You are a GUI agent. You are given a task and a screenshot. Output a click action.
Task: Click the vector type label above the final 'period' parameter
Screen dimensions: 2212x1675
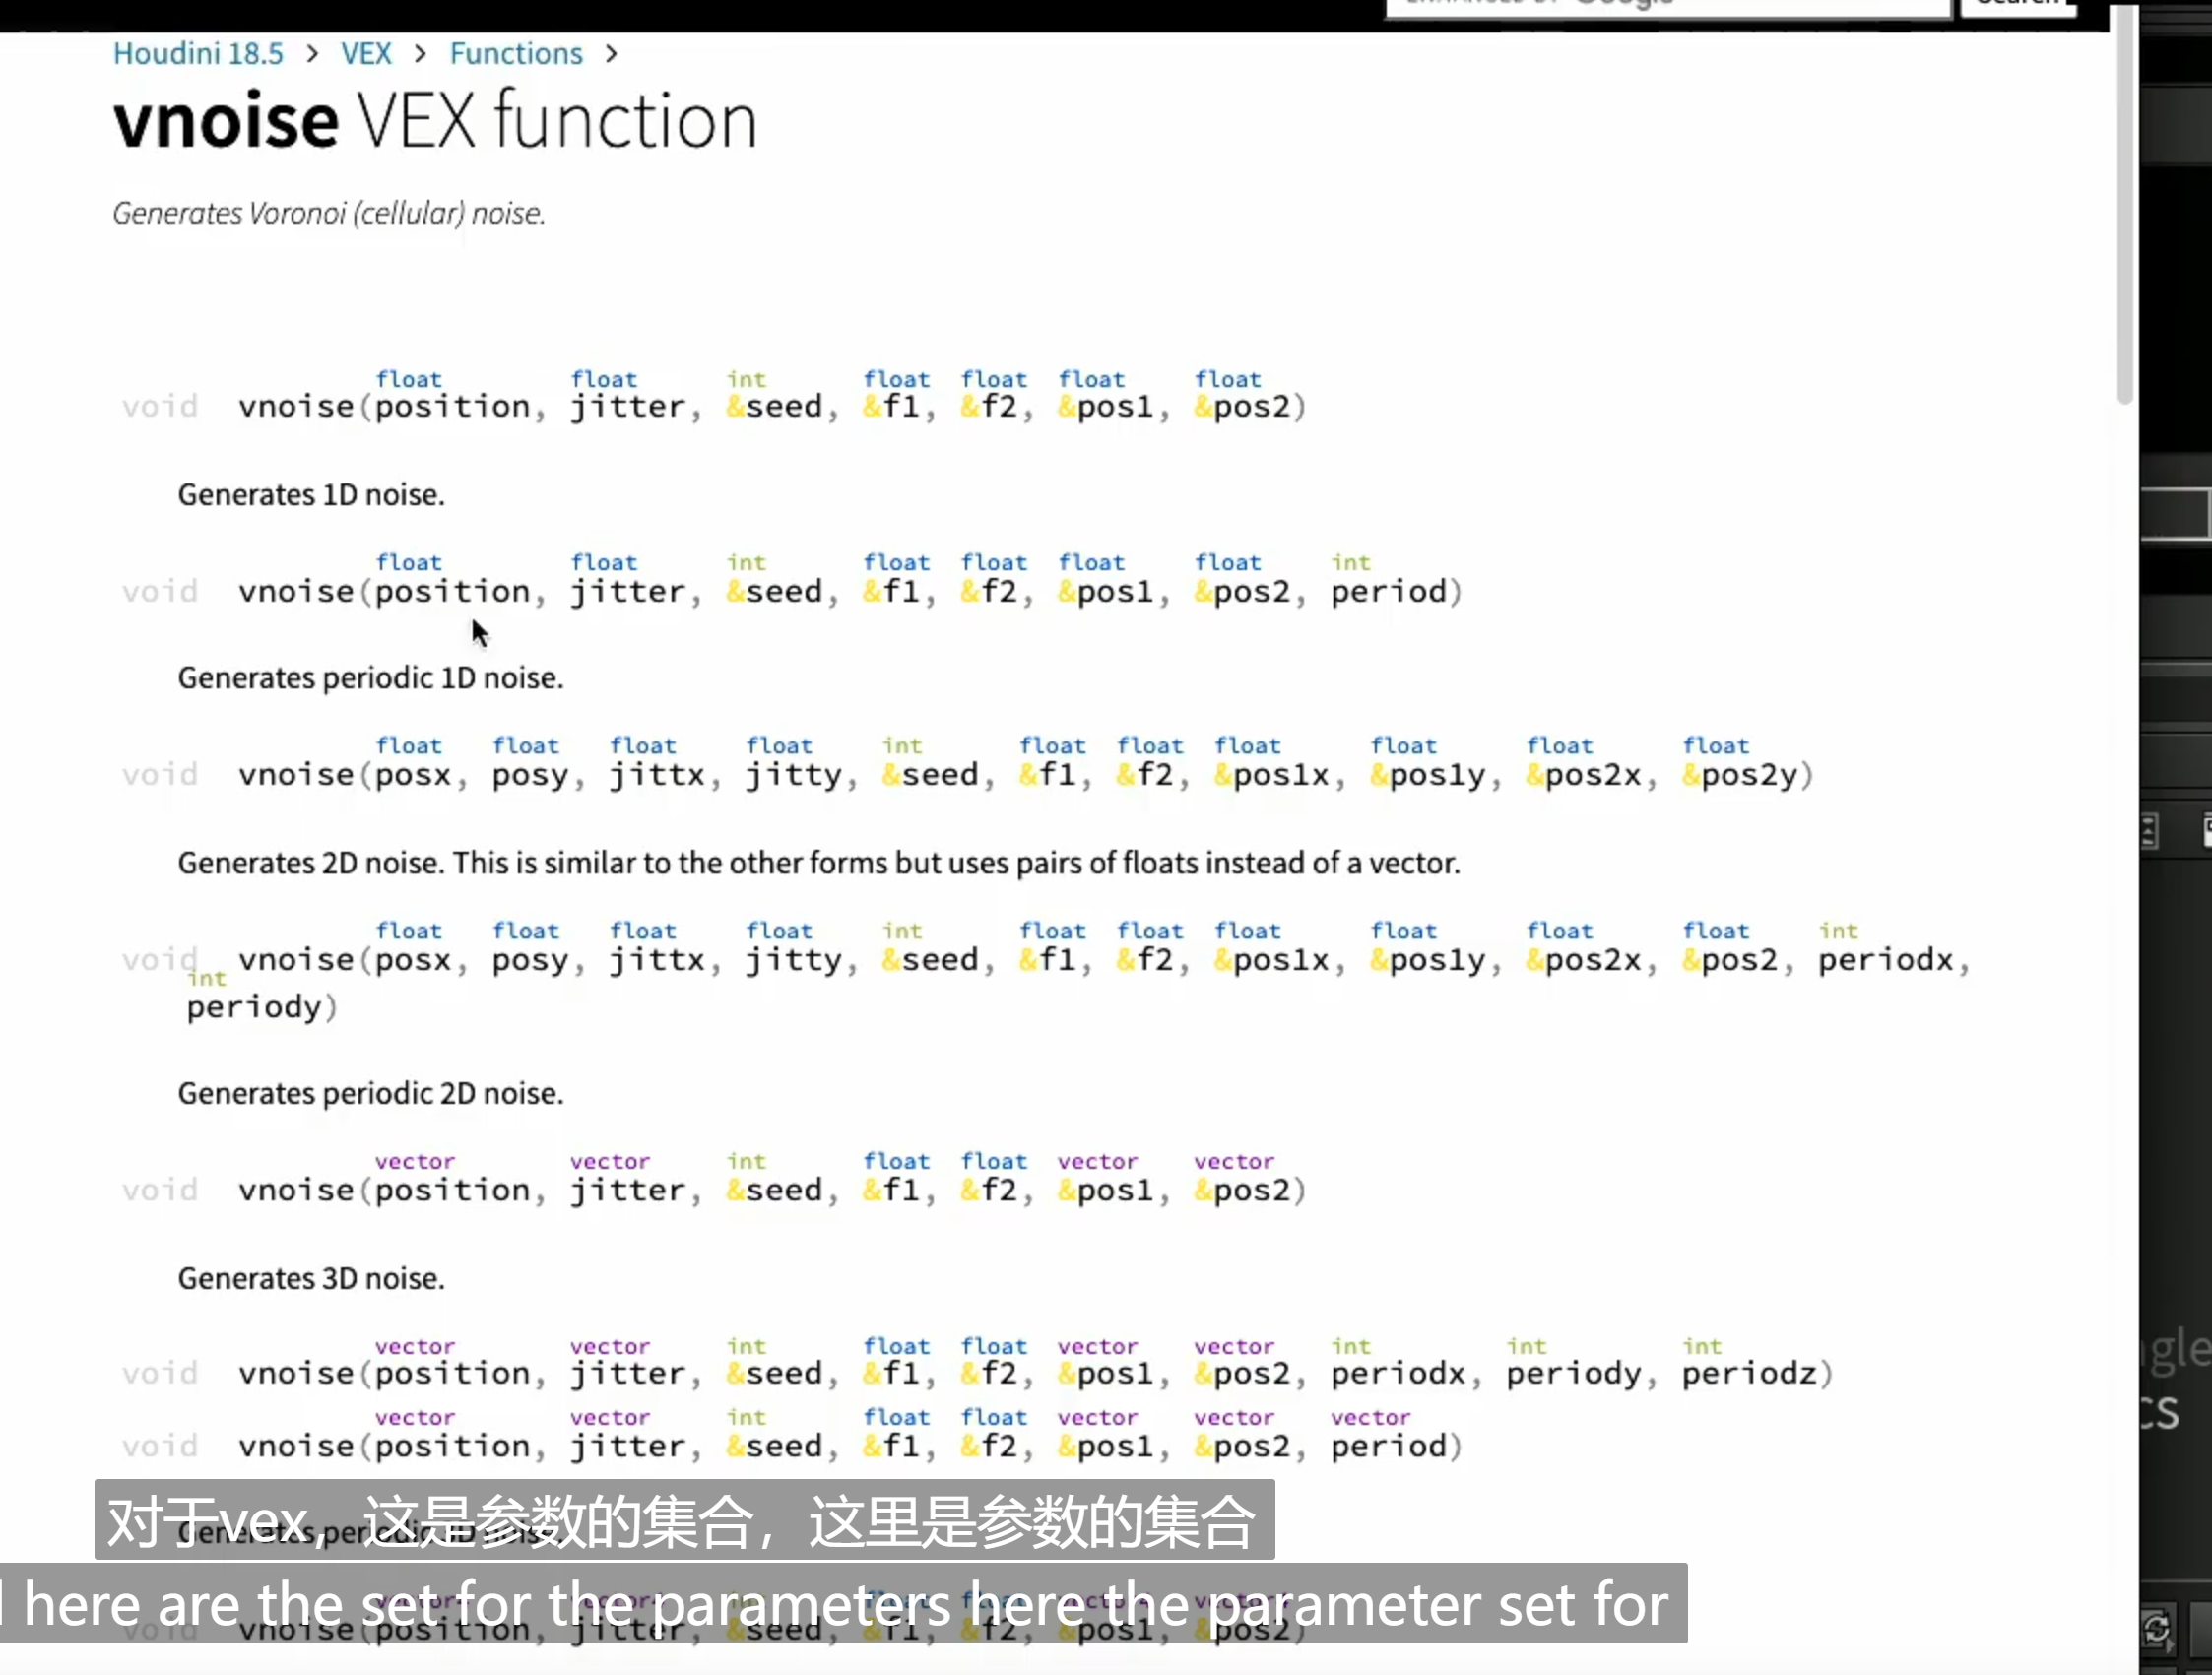pos(1370,1417)
